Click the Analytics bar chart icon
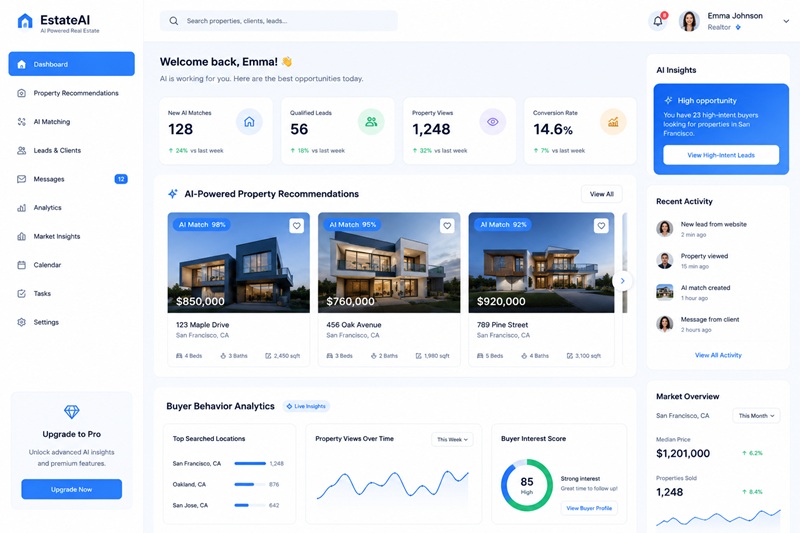Image resolution: width=800 pixels, height=533 pixels. pos(21,208)
